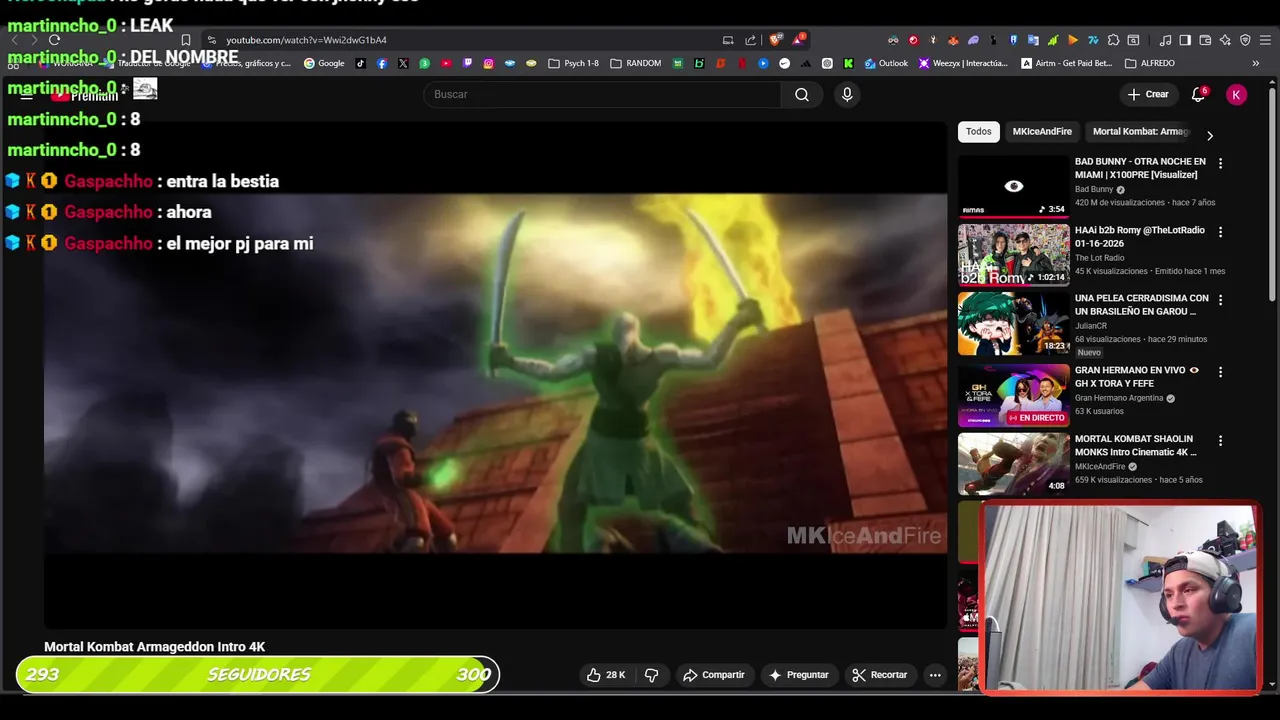The height and width of the screenshot is (720, 1280).
Task: Open the MKIceAndFire channel name link
Action: (x=1100, y=467)
